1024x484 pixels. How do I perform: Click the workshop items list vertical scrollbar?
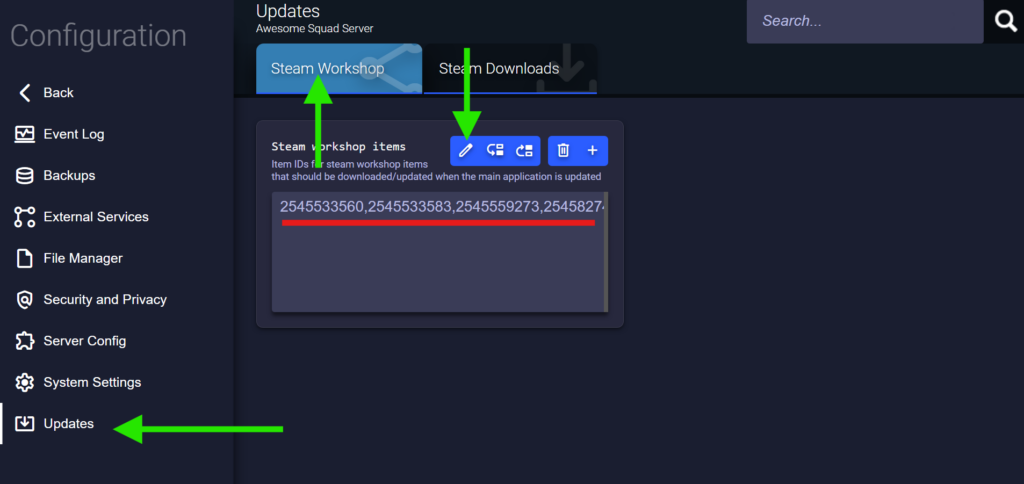[x=605, y=252]
